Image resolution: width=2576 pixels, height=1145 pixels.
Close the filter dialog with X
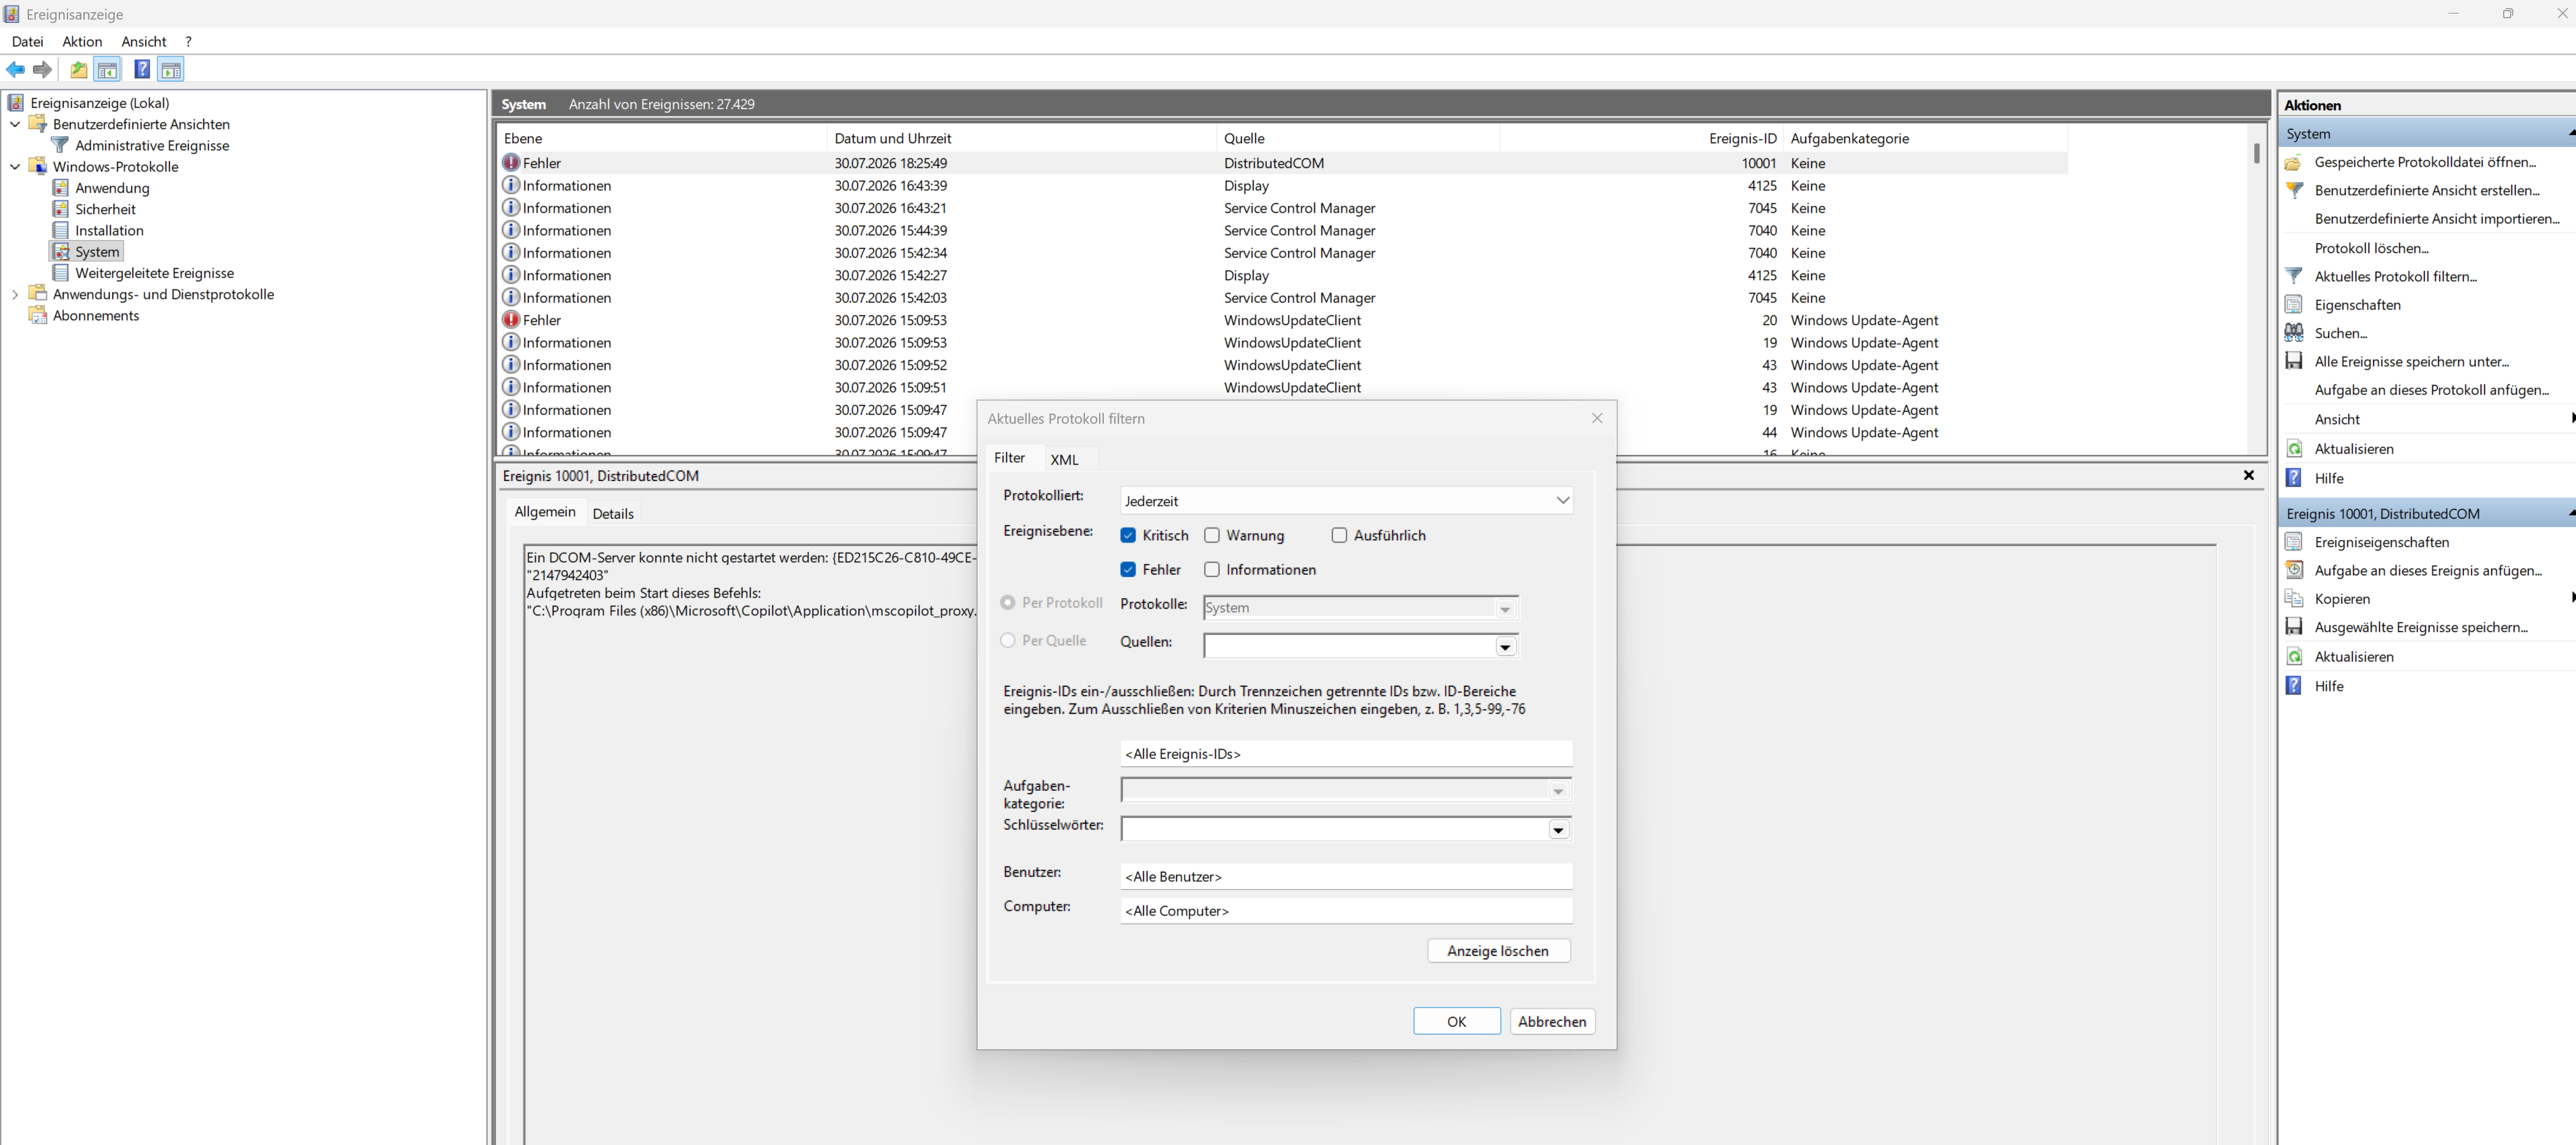1596,418
